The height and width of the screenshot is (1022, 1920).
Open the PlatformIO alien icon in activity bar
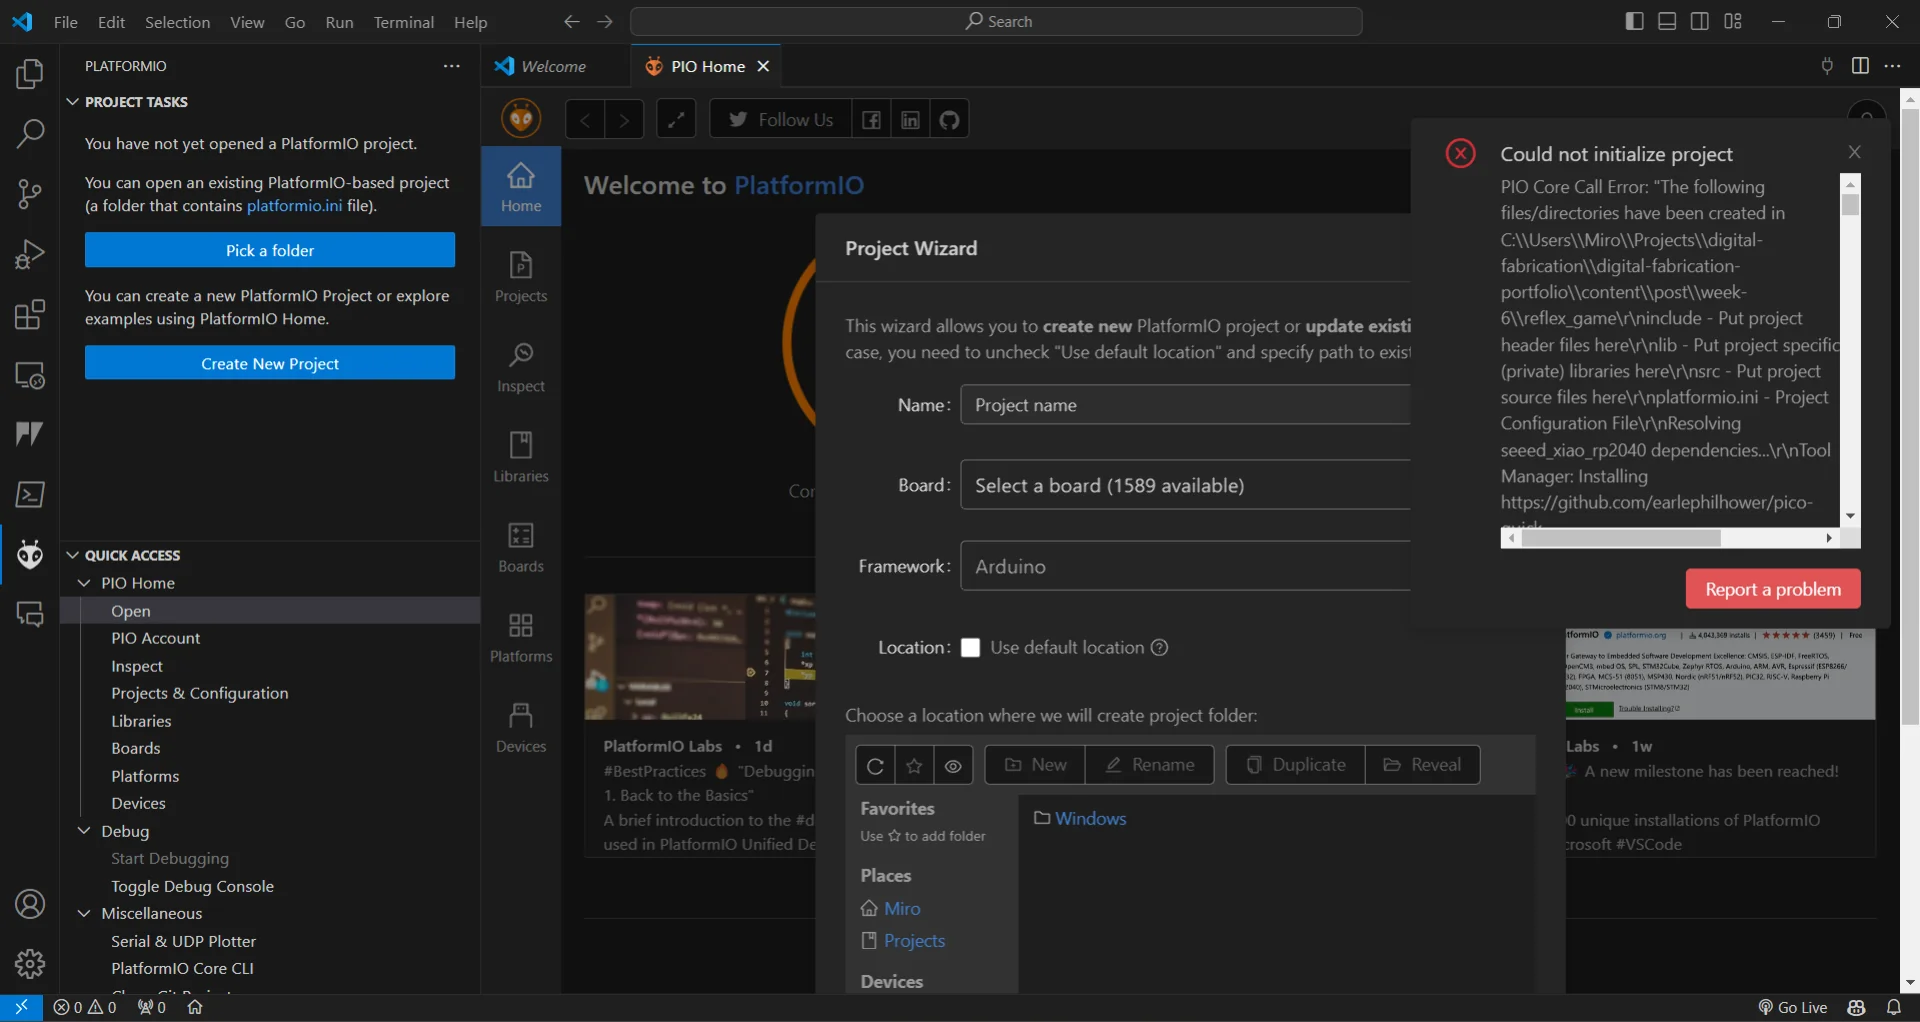pos(30,554)
